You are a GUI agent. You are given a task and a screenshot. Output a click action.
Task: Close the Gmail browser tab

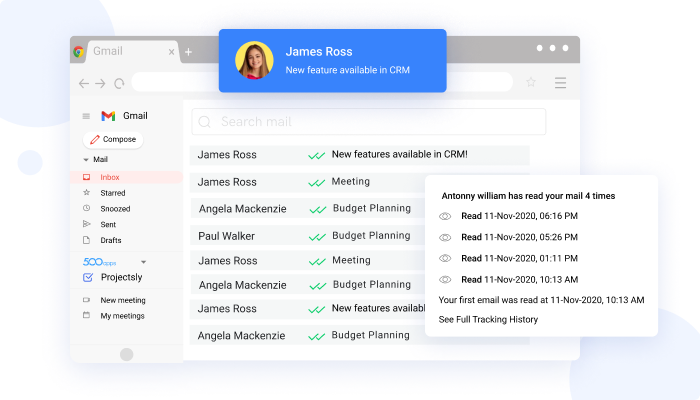click(x=171, y=52)
